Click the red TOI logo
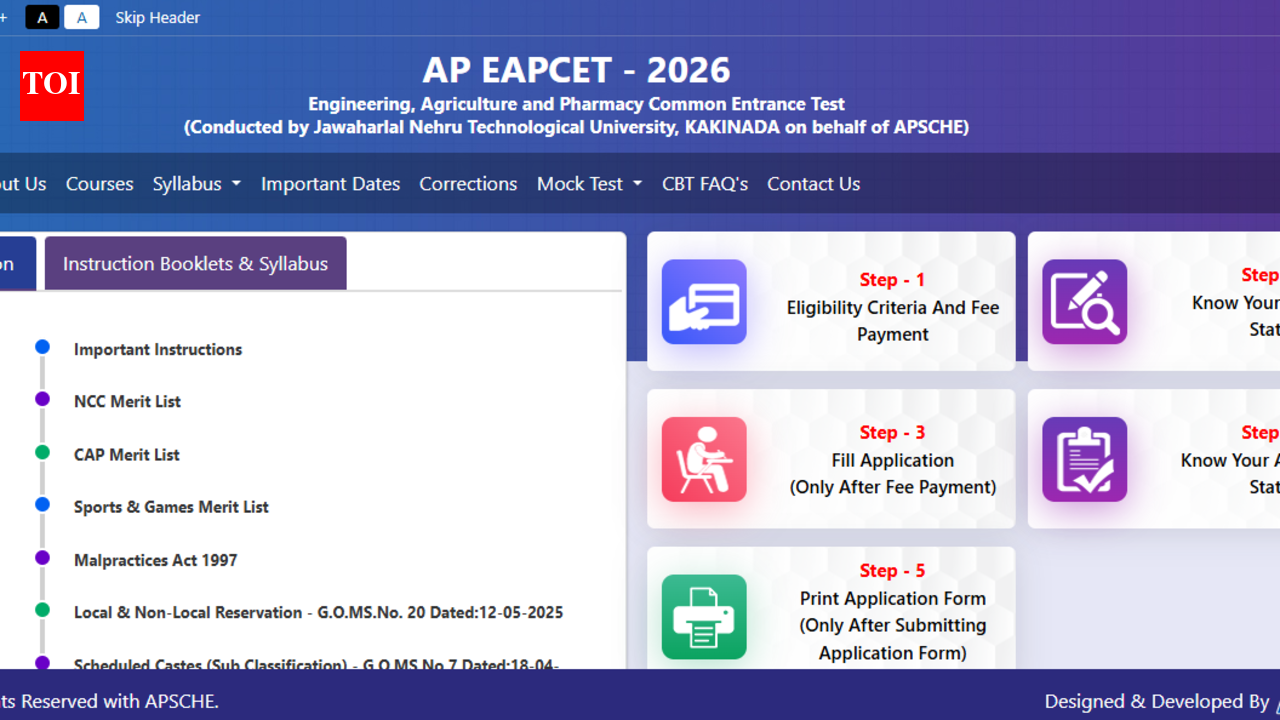The width and height of the screenshot is (1280, 720). pyautogui.click(x=51, y=87)
